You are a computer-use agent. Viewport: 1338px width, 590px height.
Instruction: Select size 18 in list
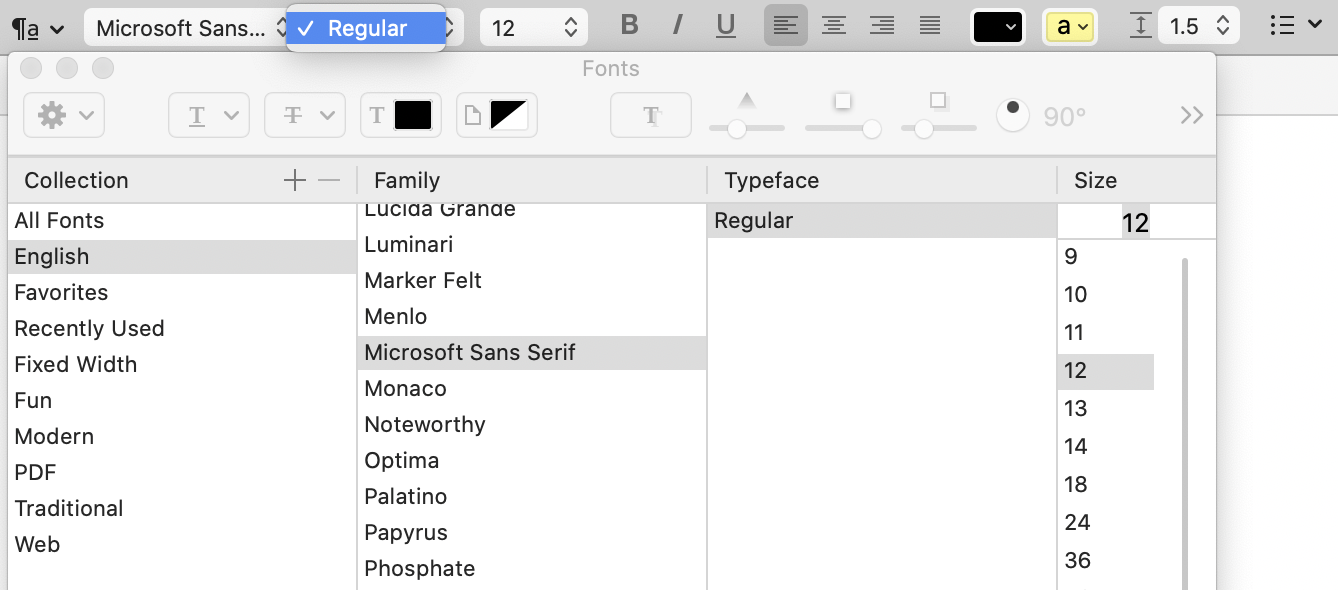(1106, 485)
